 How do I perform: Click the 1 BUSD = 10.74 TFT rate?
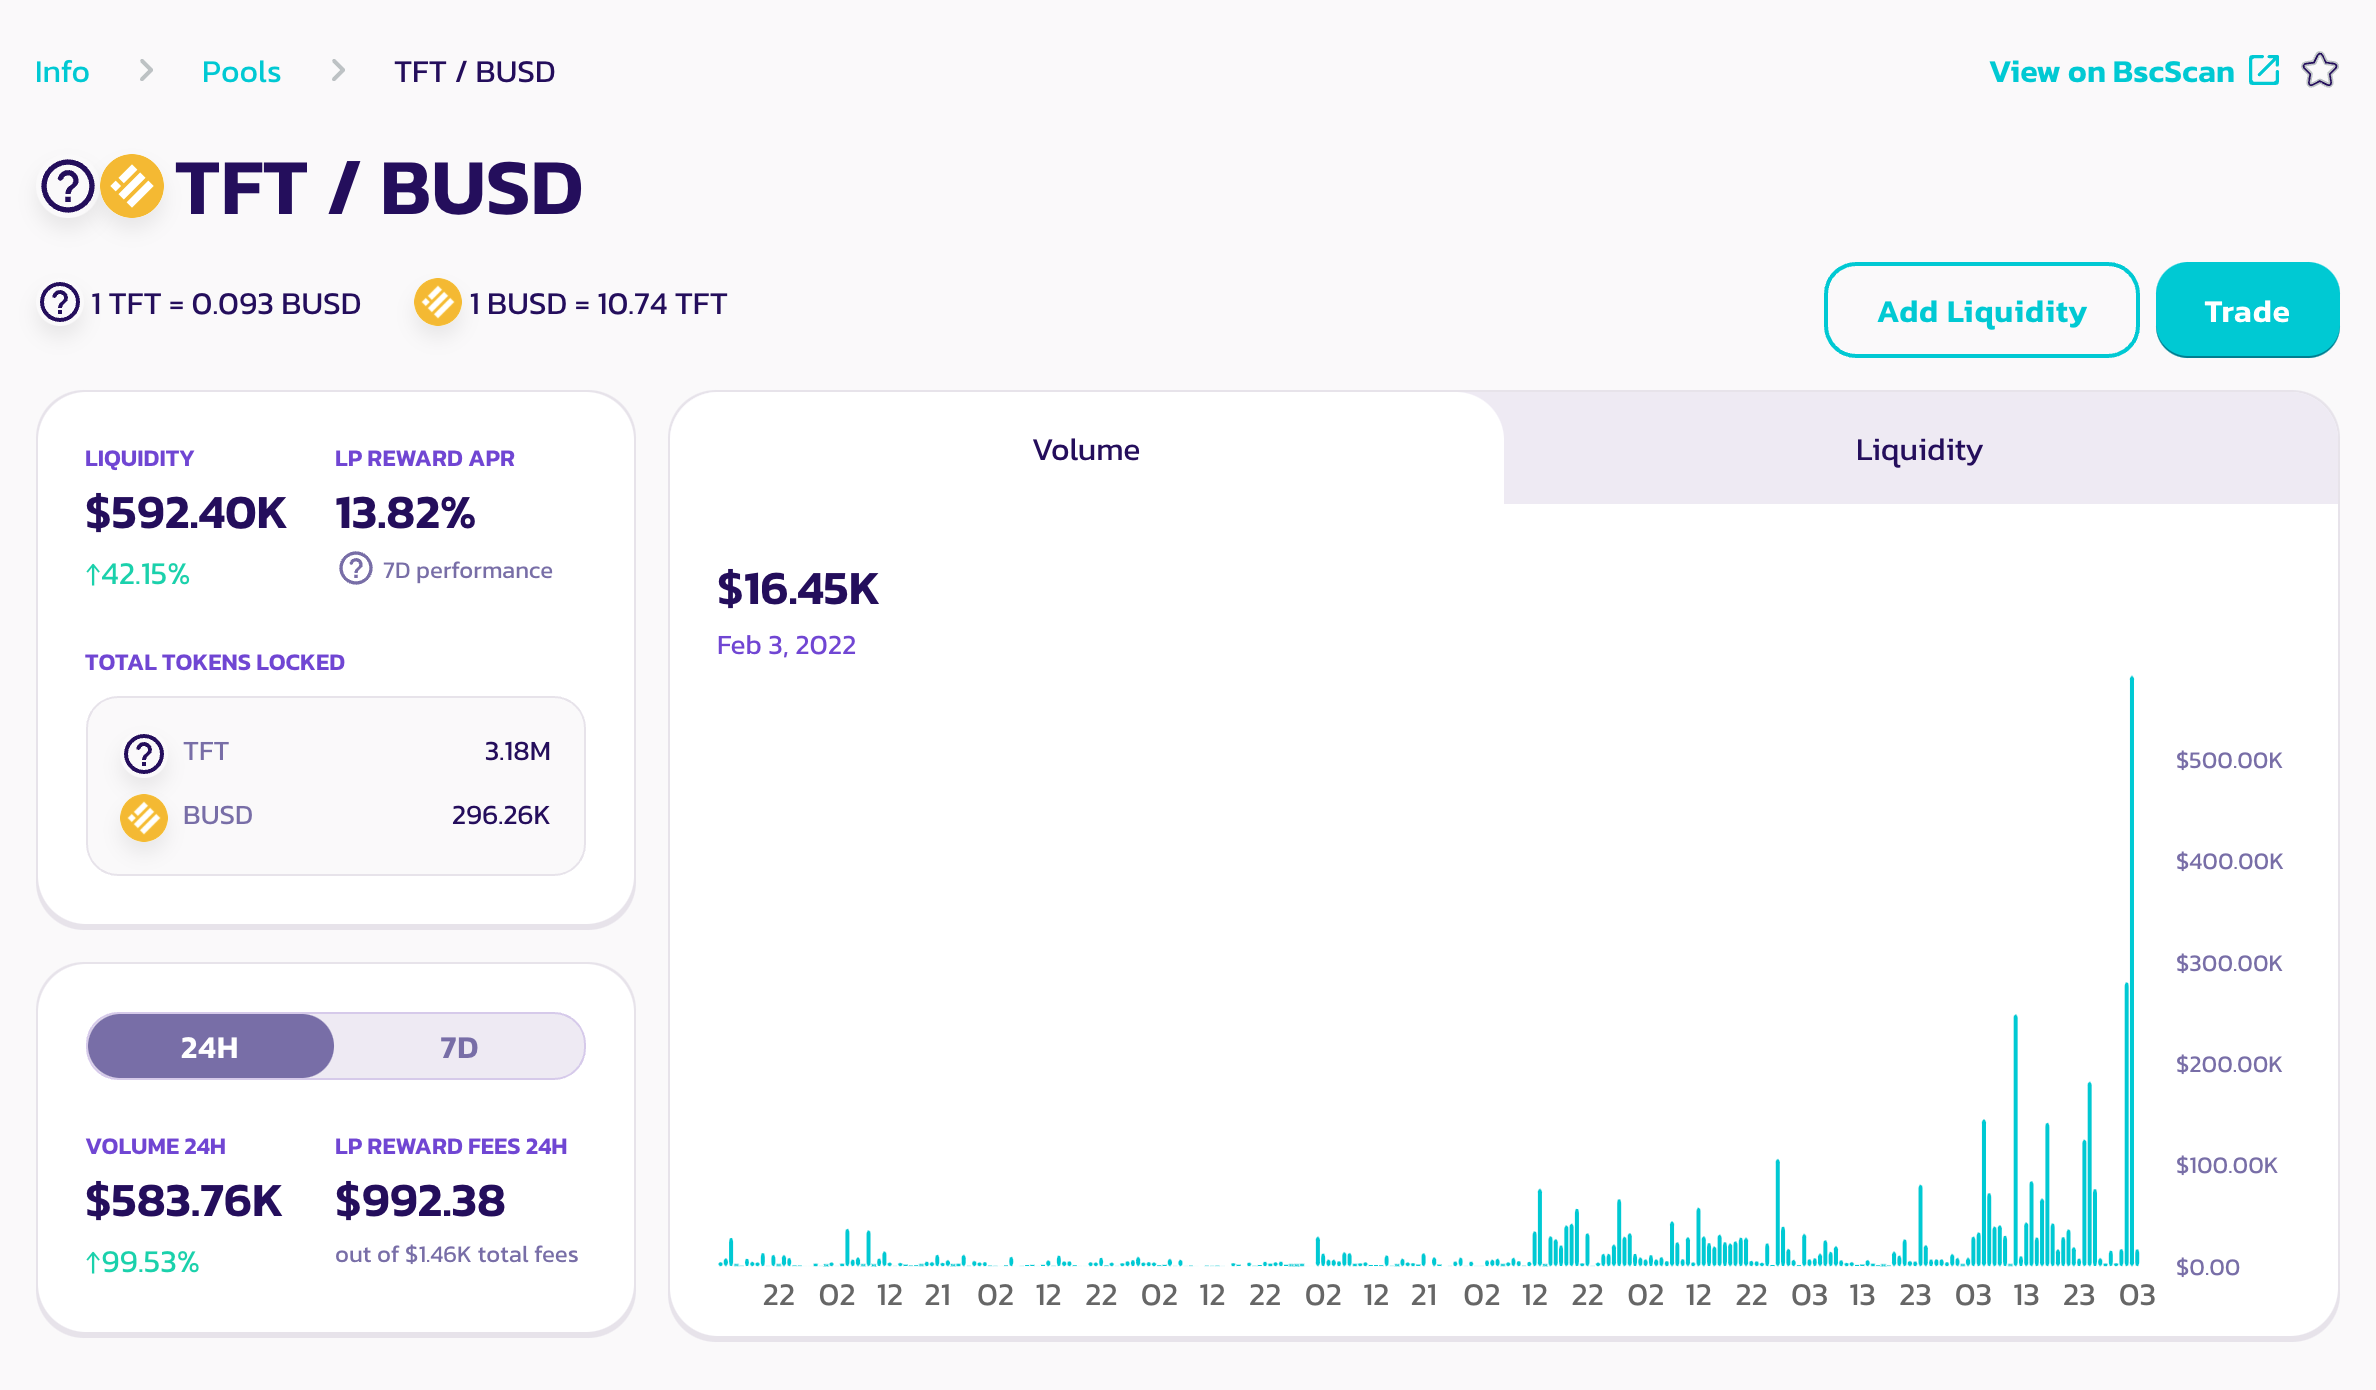pos(598,303)
